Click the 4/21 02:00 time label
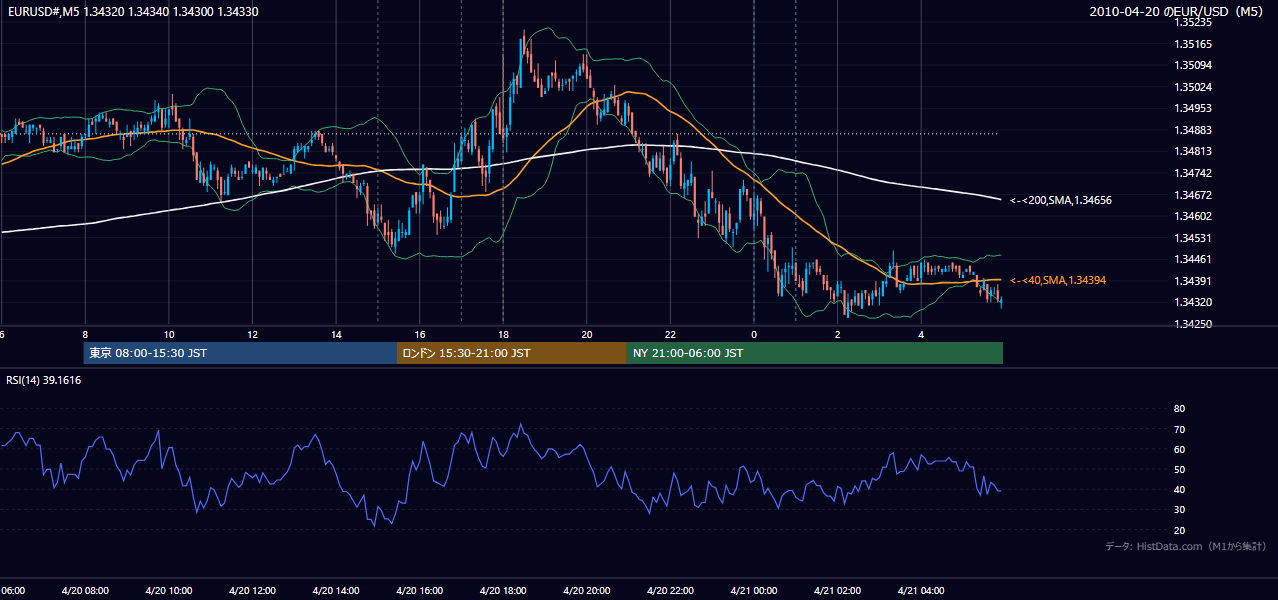 [x=837, y=590]
